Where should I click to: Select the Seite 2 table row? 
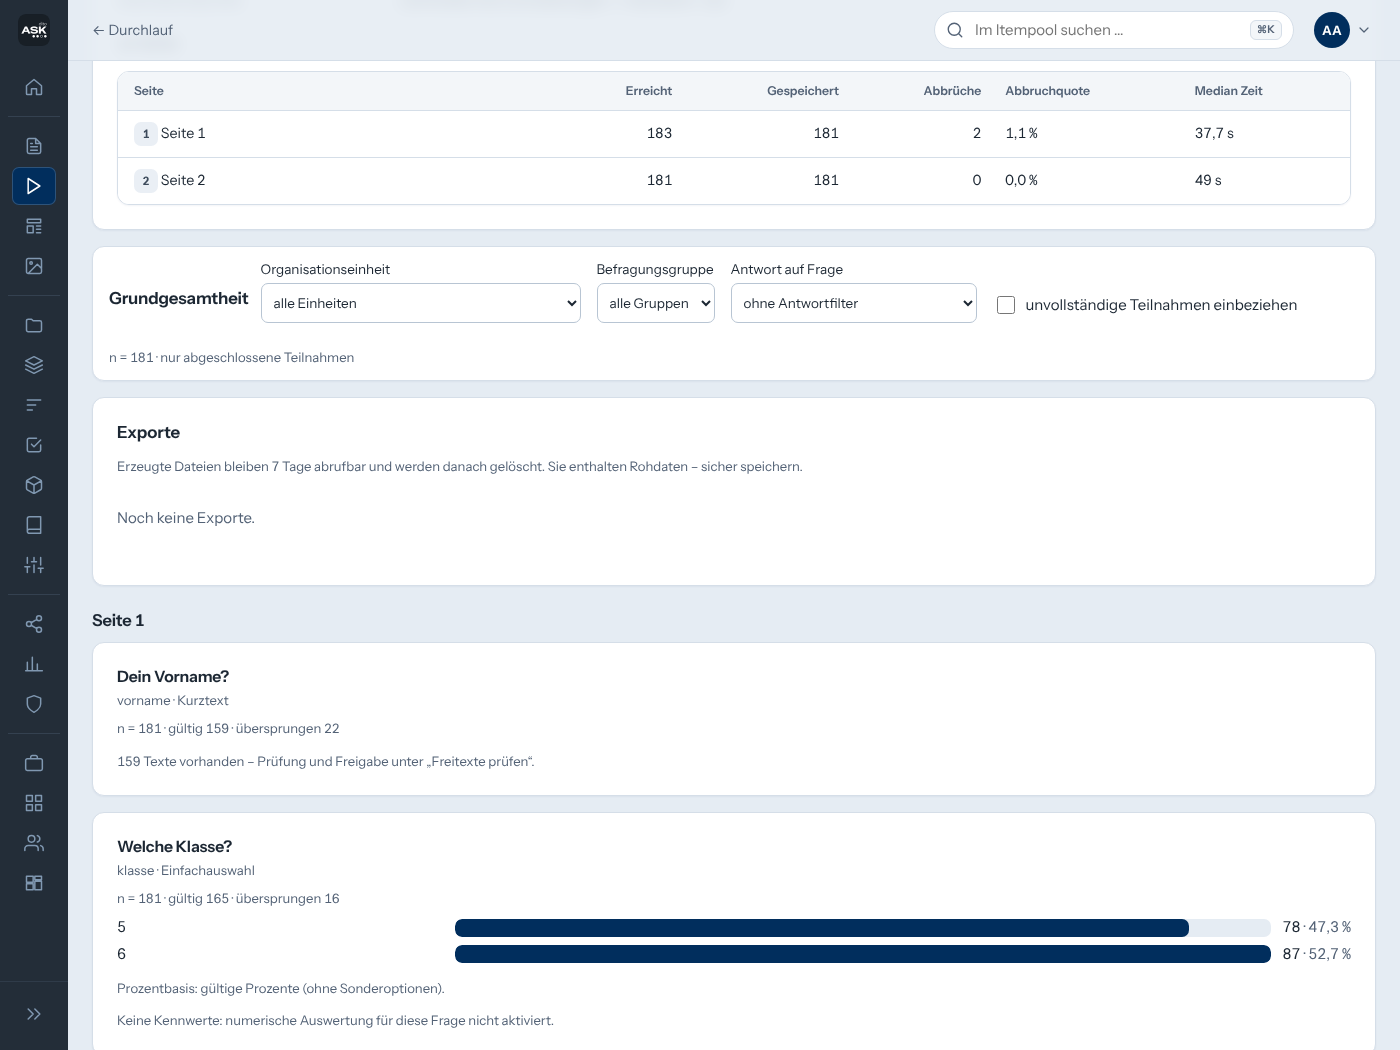pos(734,181)
